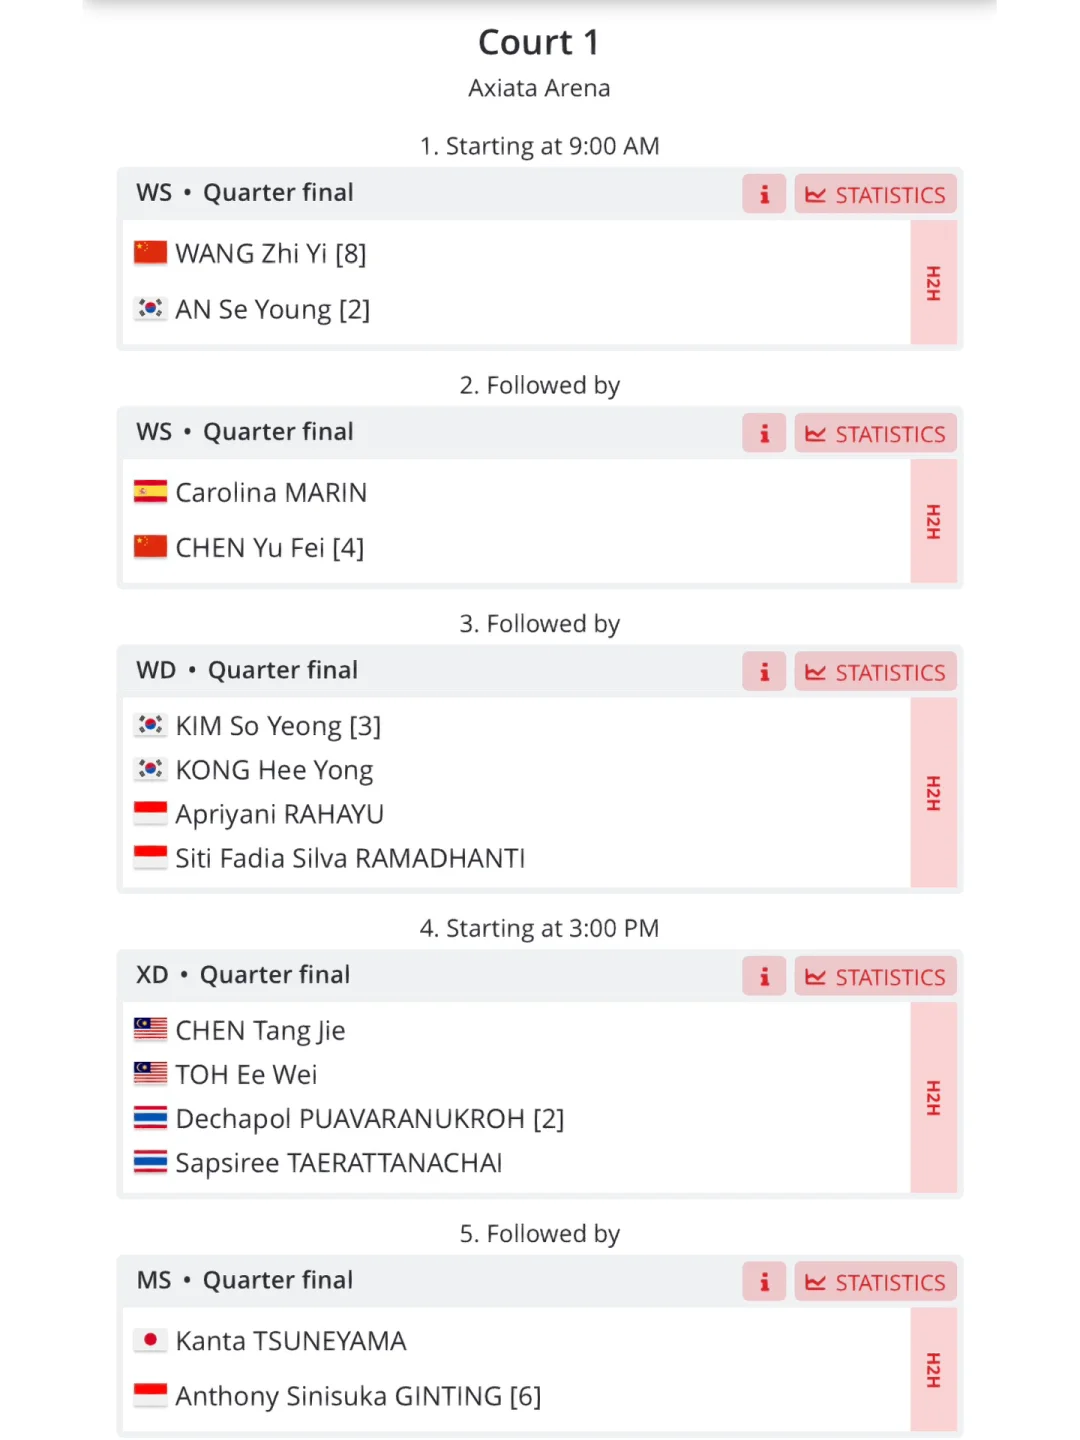1080x1440 pixels.
Task: Open info icon for Wang Zhi Yi match
Action: [764, 194]
